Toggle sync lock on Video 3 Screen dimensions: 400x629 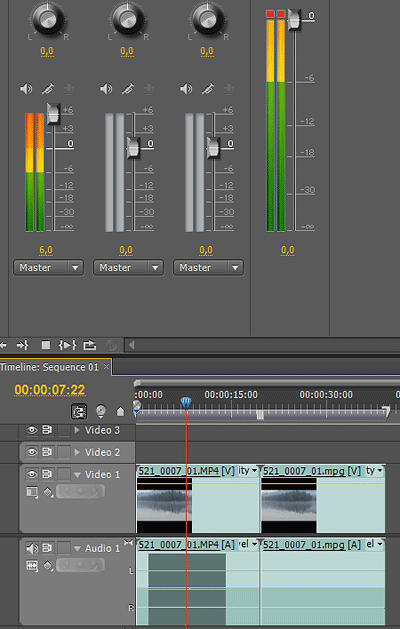pyautogui.click(x=48, y=430)
